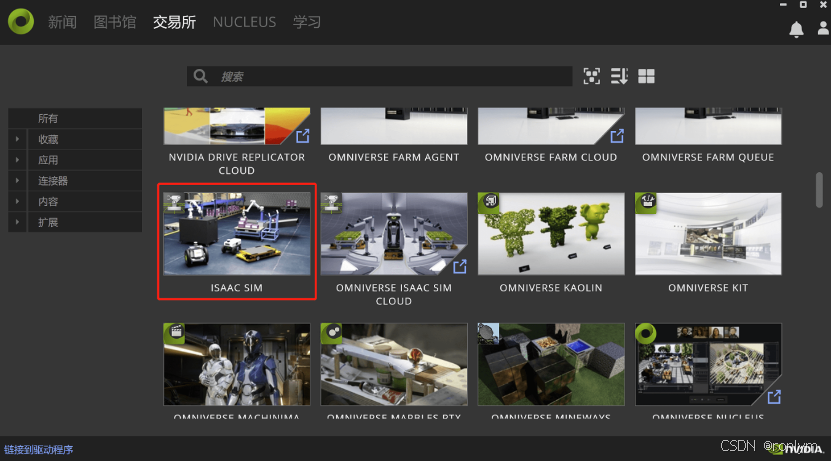Expand the 收藏 category
This screenshot has width=832, height=462.
coord(18,139)
